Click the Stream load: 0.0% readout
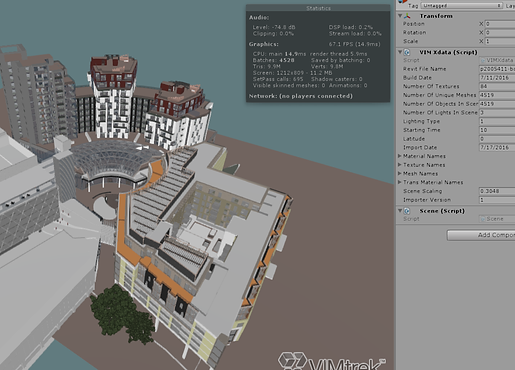This screenshot has height=370, width=515. coord(355,34)
